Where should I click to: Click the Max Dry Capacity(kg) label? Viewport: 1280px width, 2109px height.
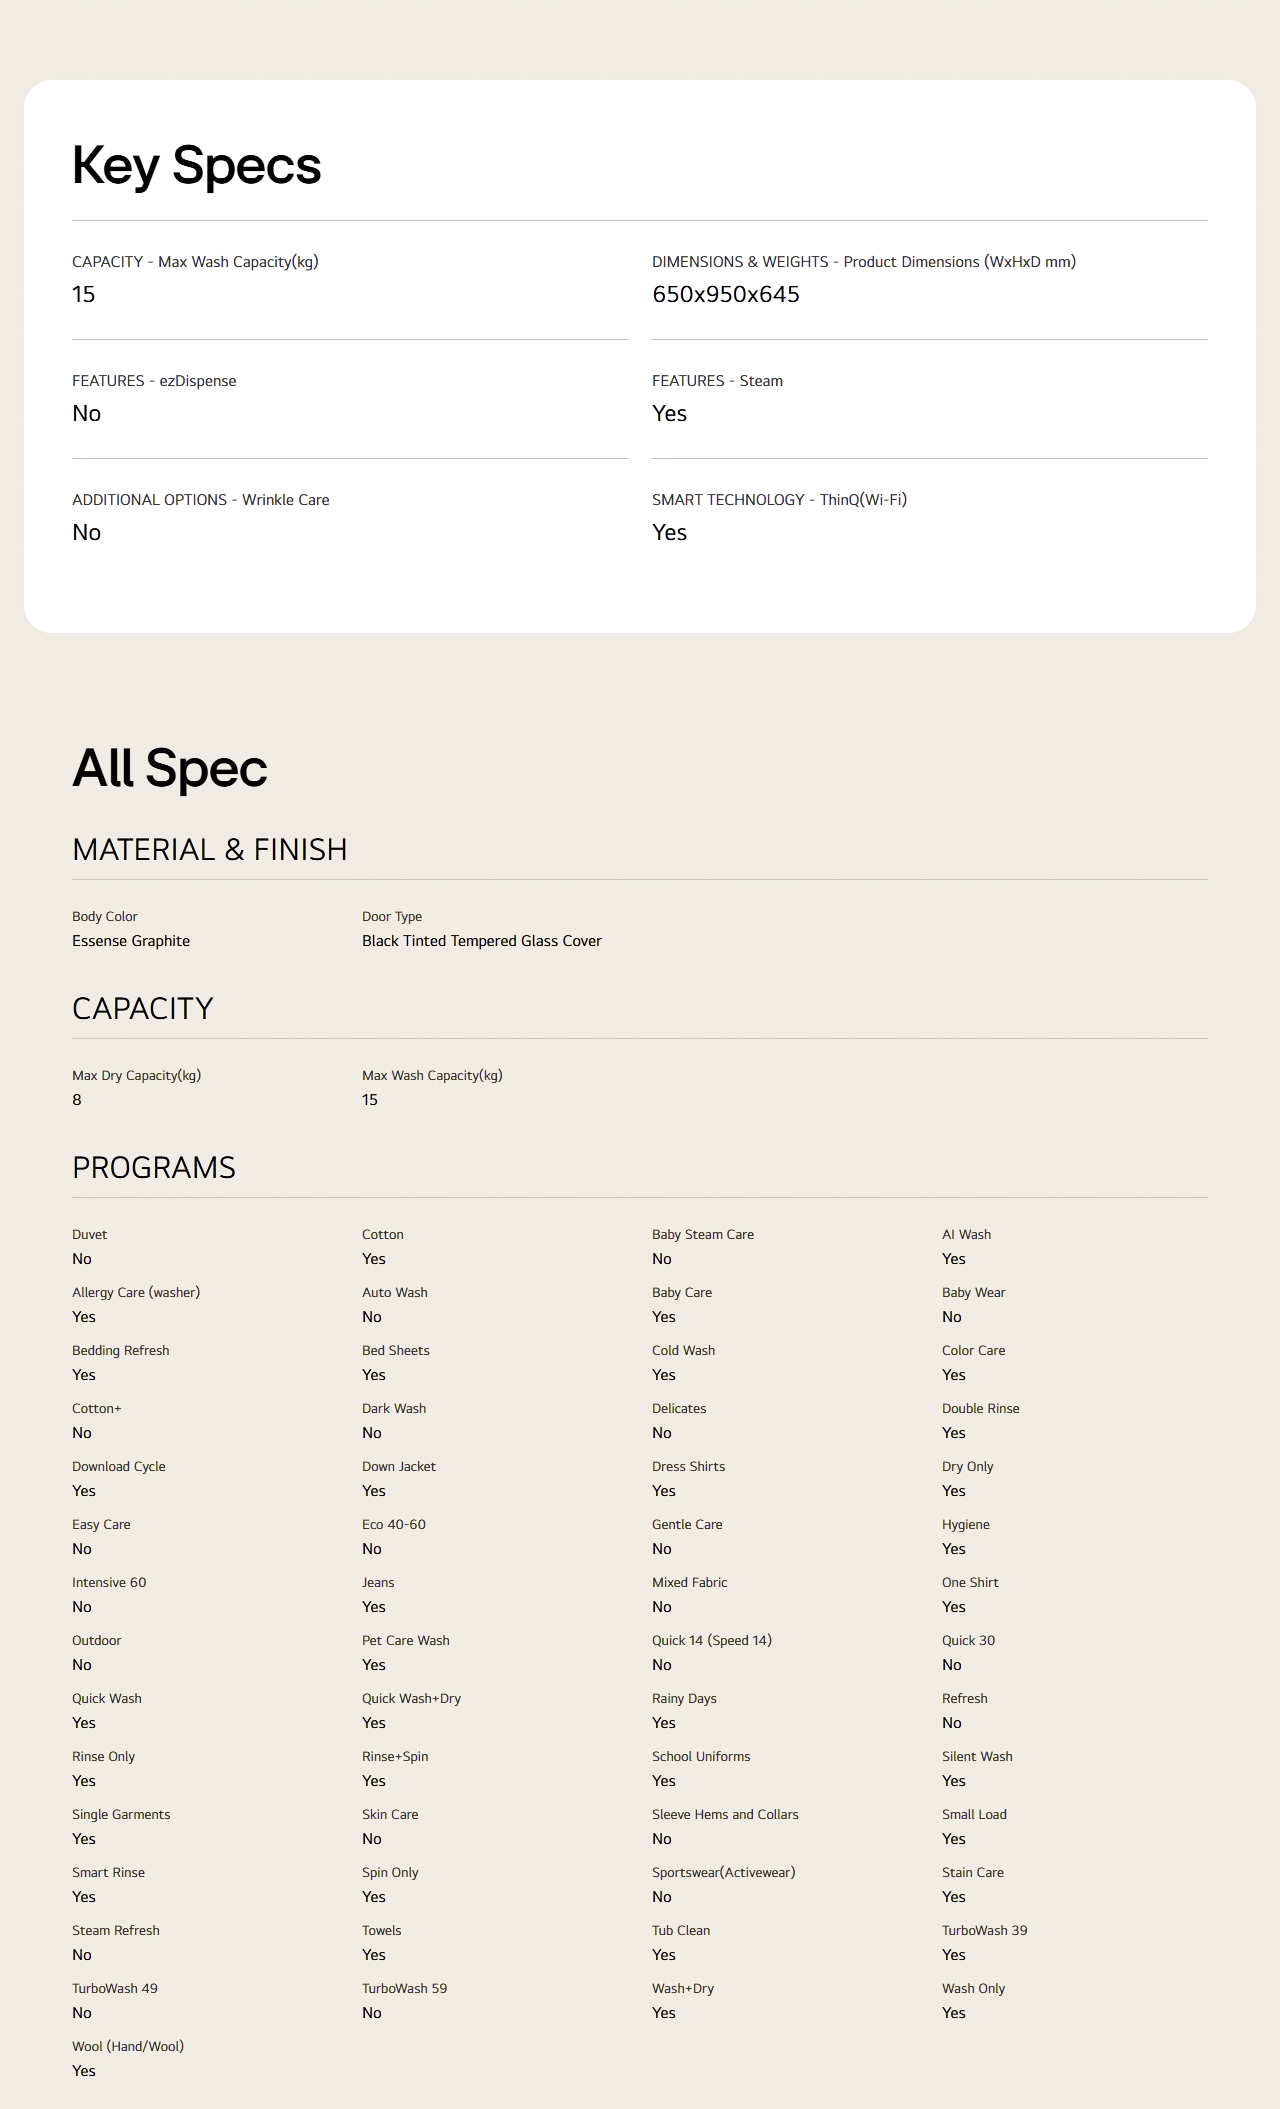tap(136, 1076)
